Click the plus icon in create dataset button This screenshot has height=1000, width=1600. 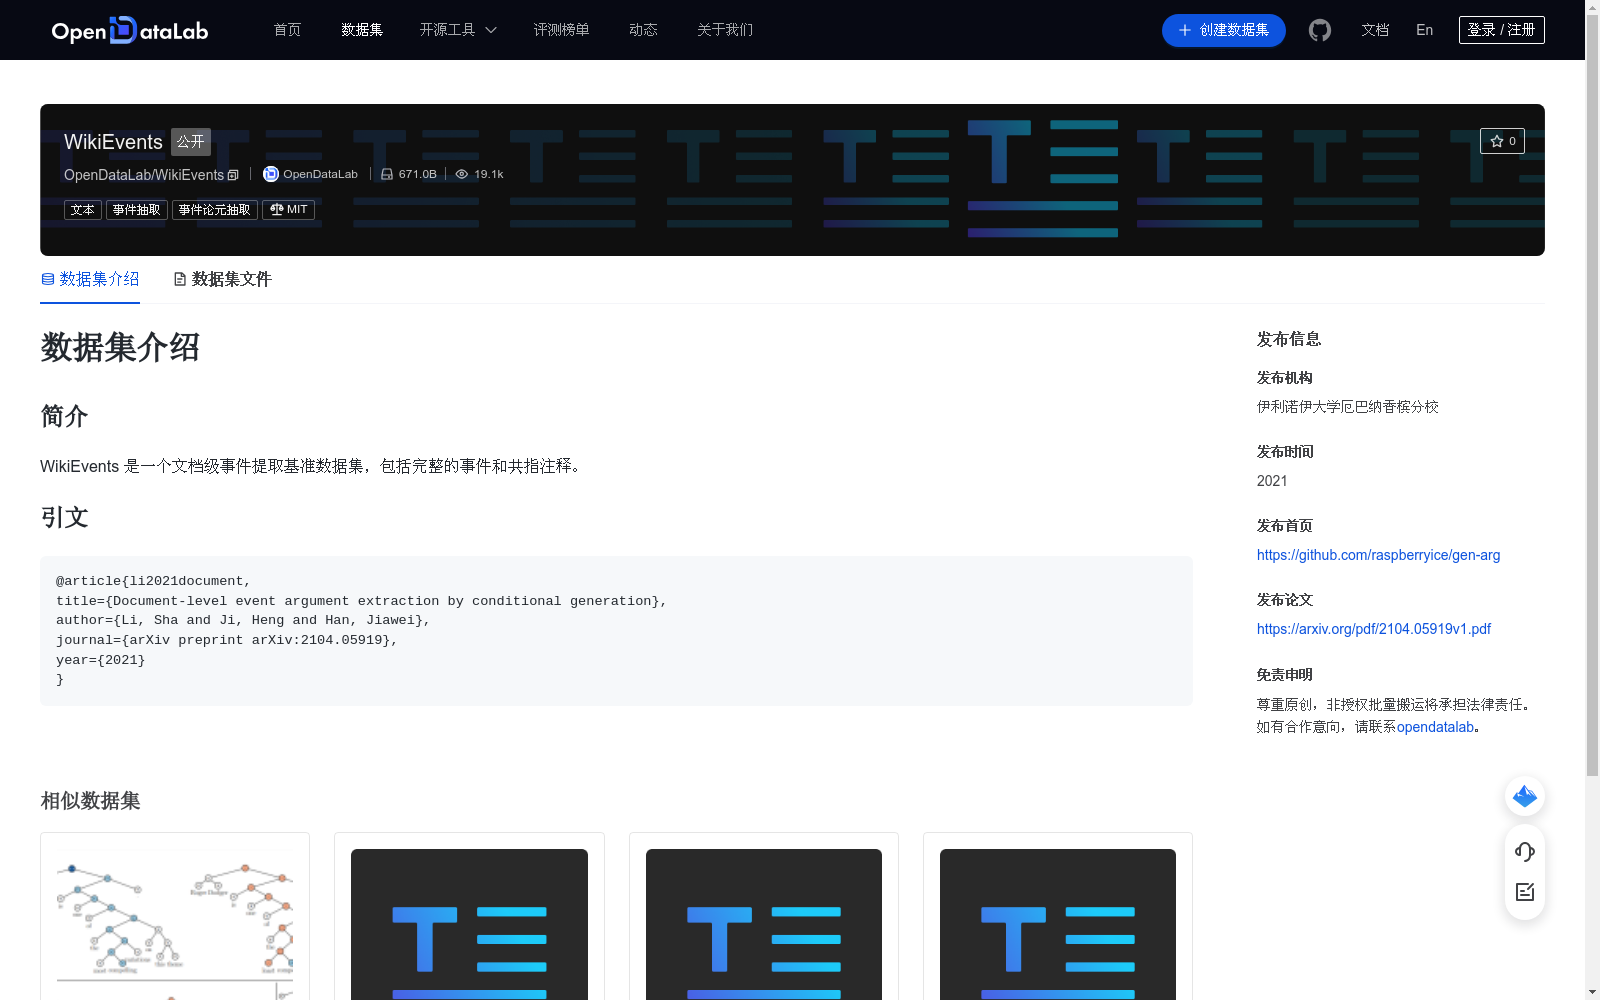click(1185, 30)
